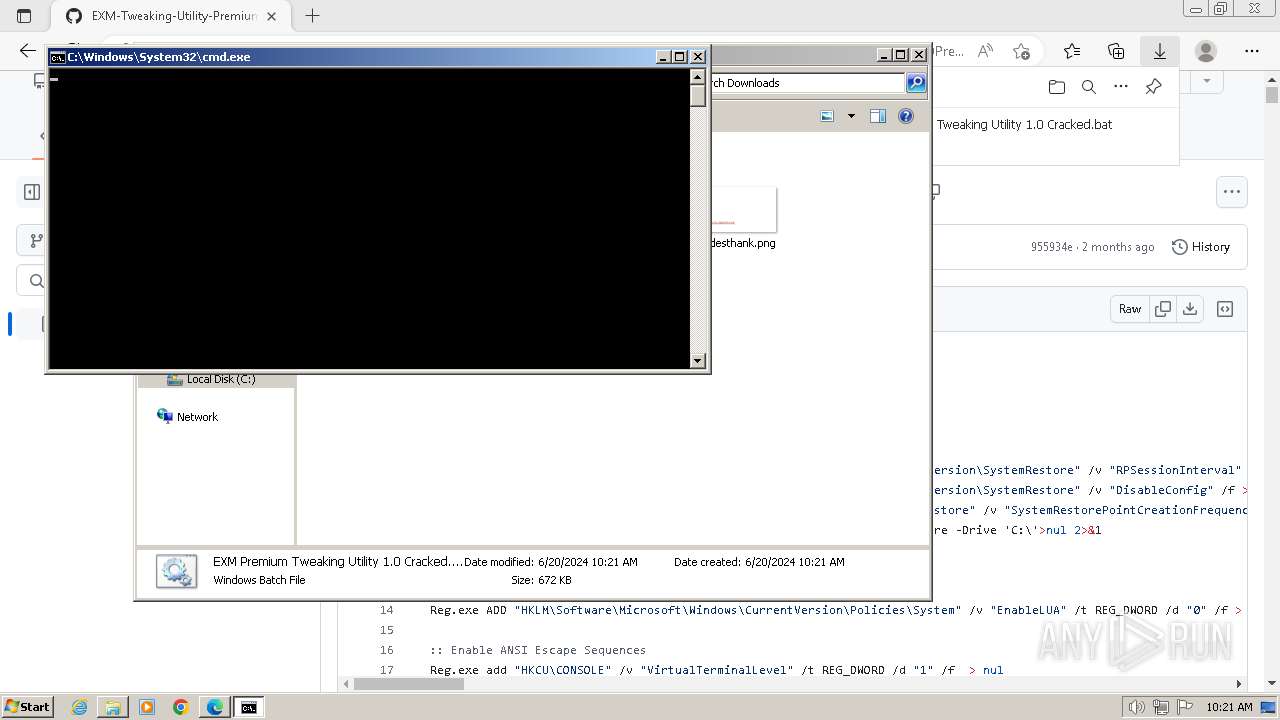Click the system tray clock 10:21 AM
1280x720 pixels.
(1229, 707)
